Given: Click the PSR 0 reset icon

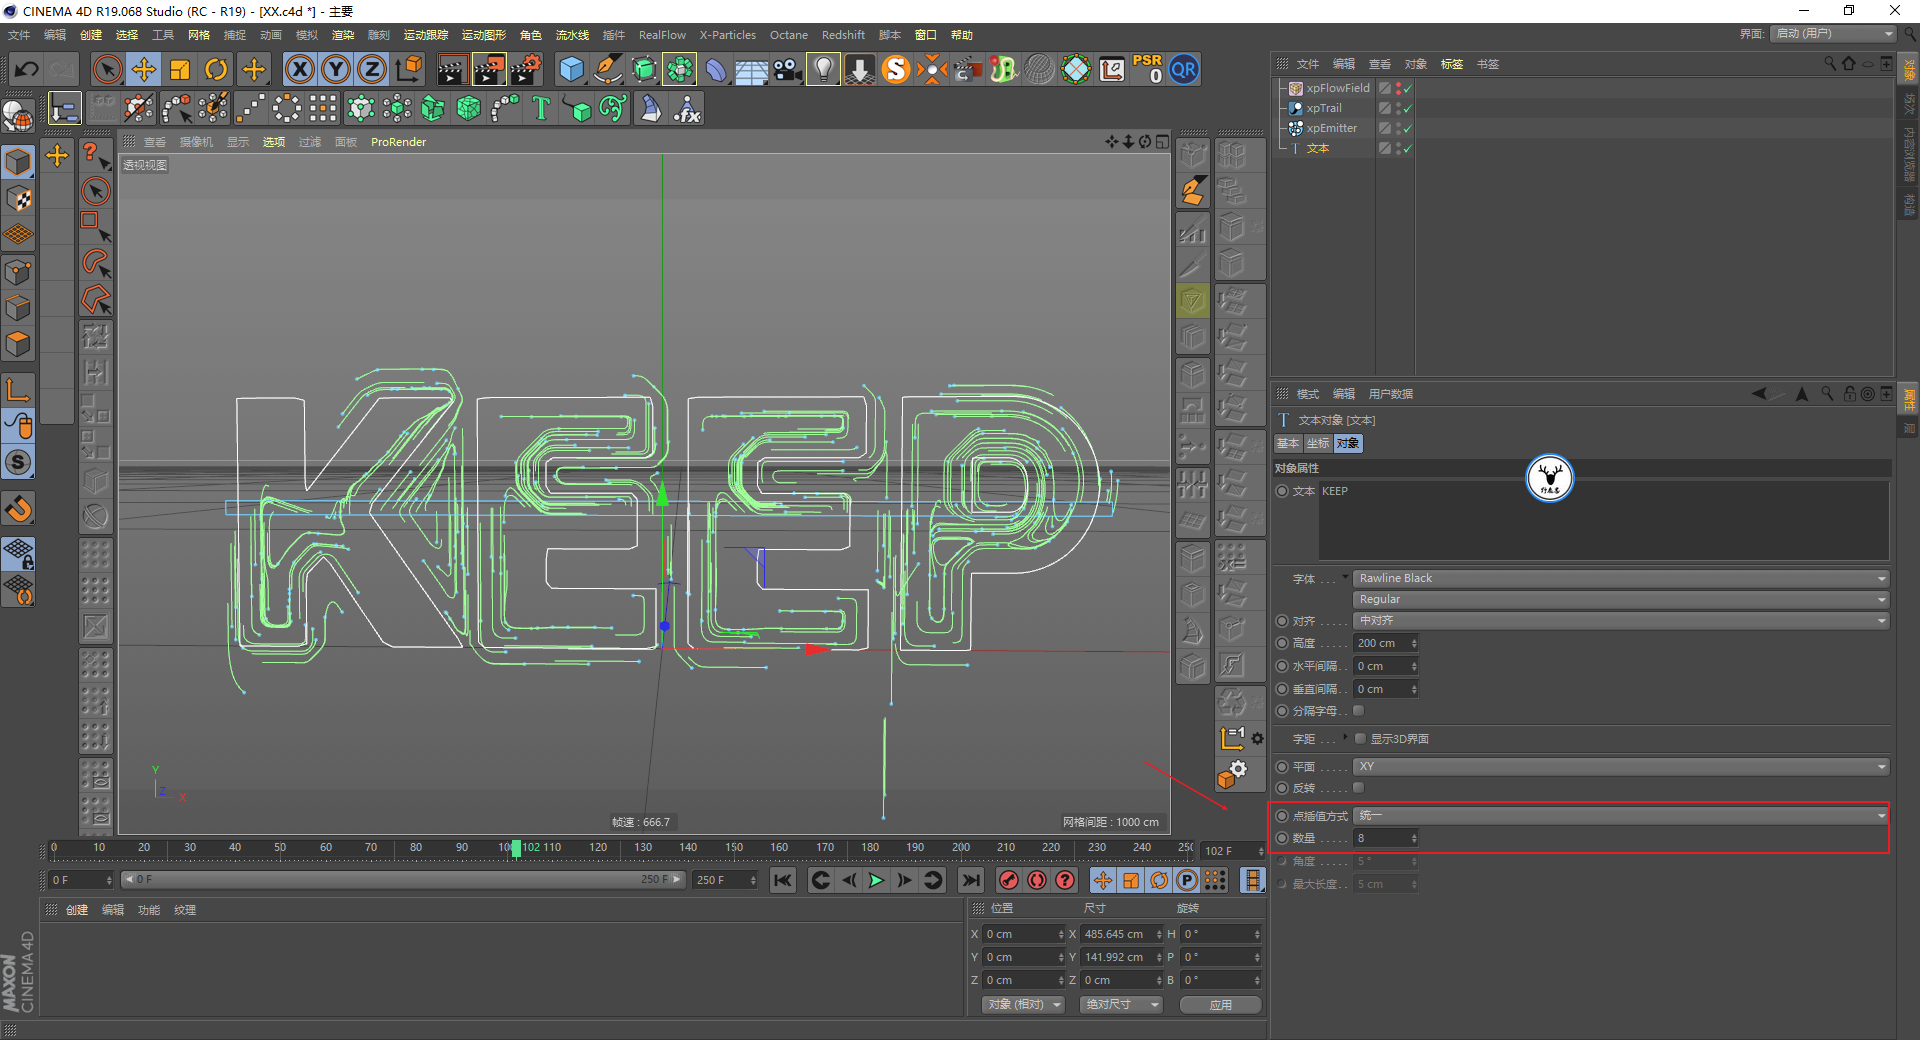Looking at the screenshot, I should click(1148, 69).
